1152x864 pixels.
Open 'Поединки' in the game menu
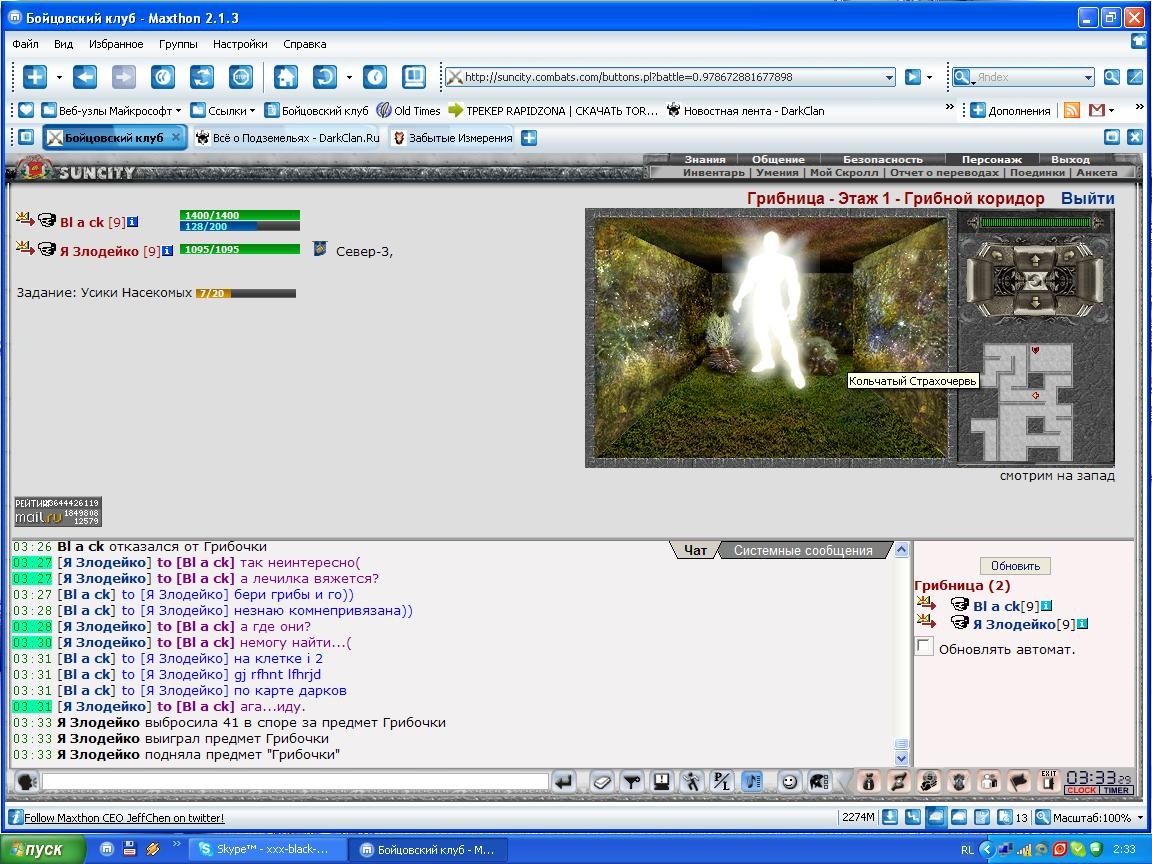1037,173
